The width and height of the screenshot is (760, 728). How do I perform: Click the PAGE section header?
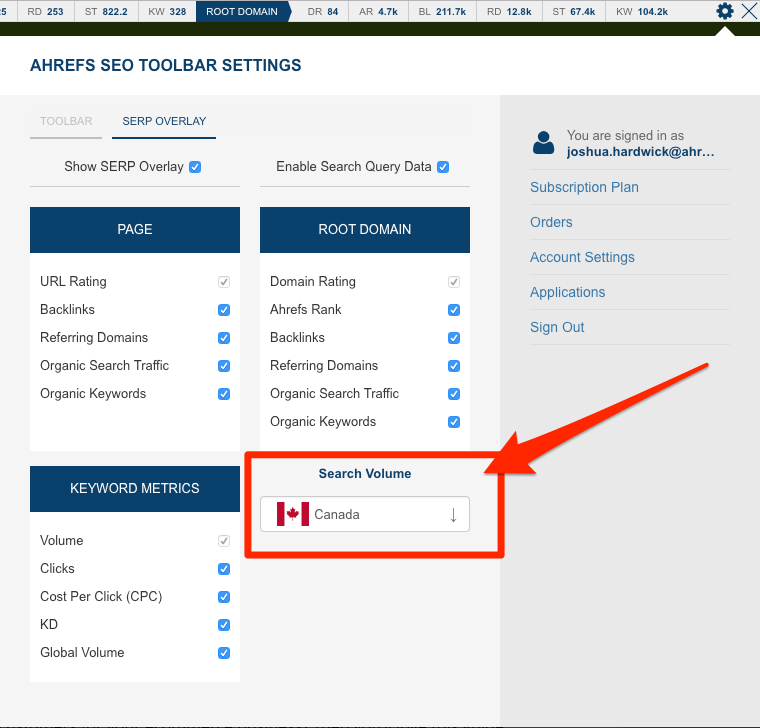[x=135, y=230]
